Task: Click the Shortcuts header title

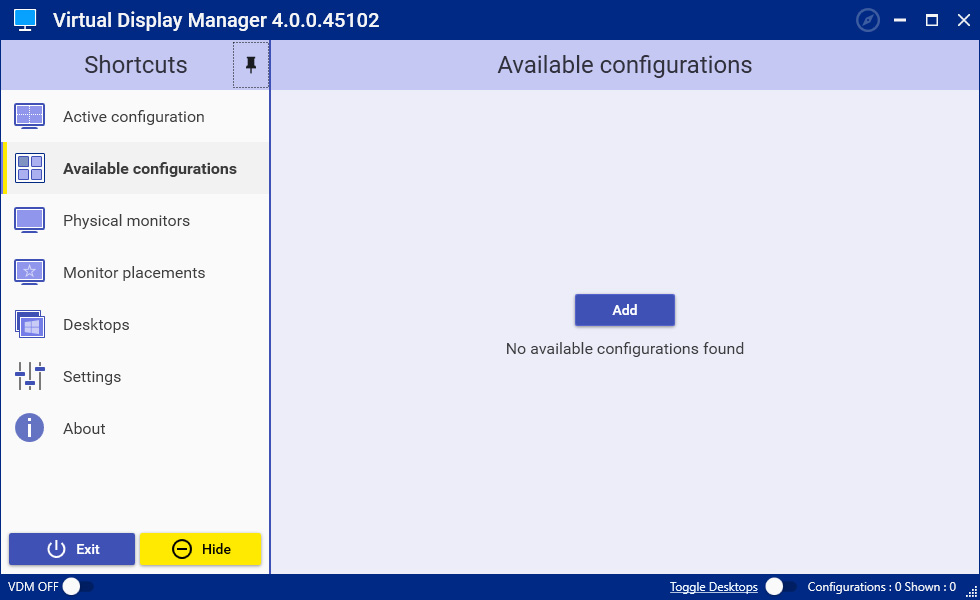Action: click(136, 65)
